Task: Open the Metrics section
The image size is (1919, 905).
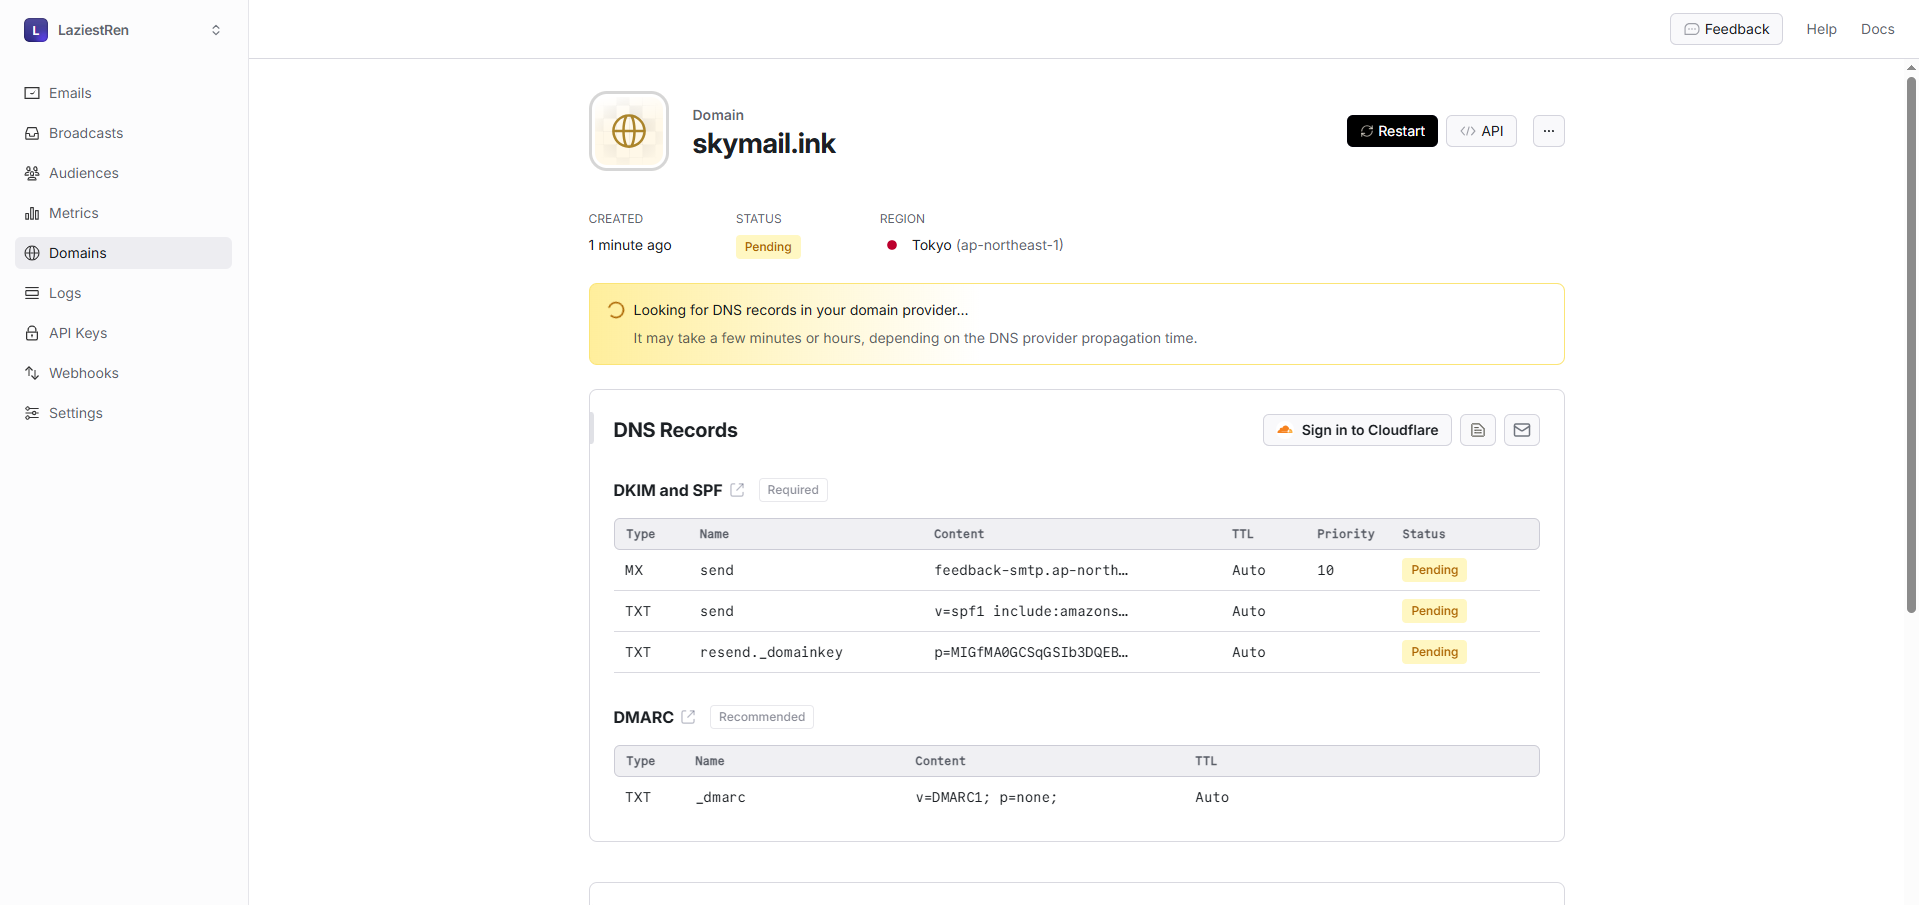Action: coord(73,213)
